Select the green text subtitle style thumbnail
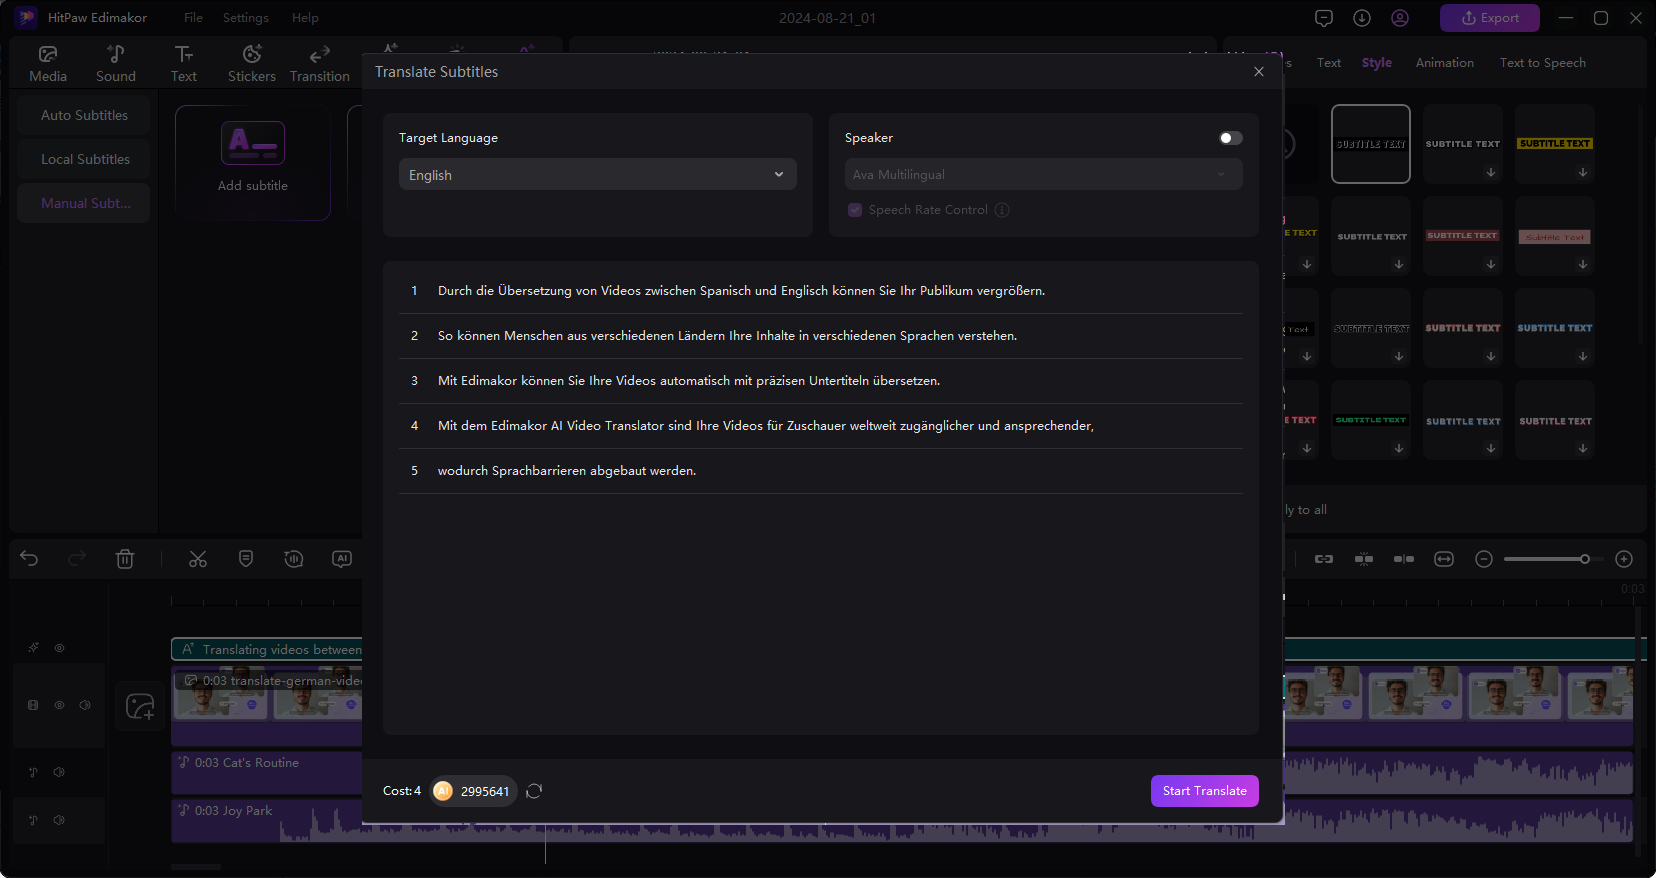 pos(1371,420)
